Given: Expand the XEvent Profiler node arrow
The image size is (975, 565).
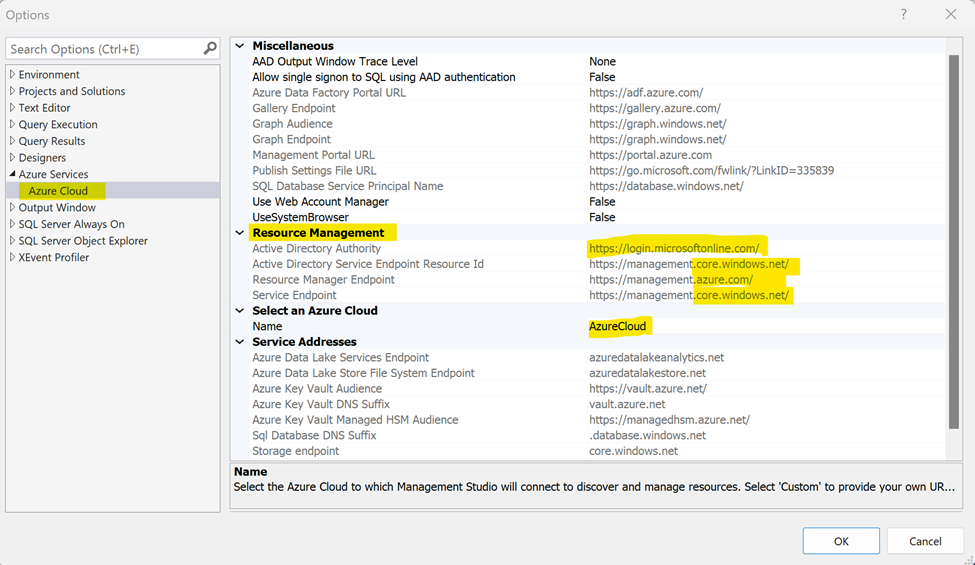Looking at the screenshot, I should [x=12, y=257].
